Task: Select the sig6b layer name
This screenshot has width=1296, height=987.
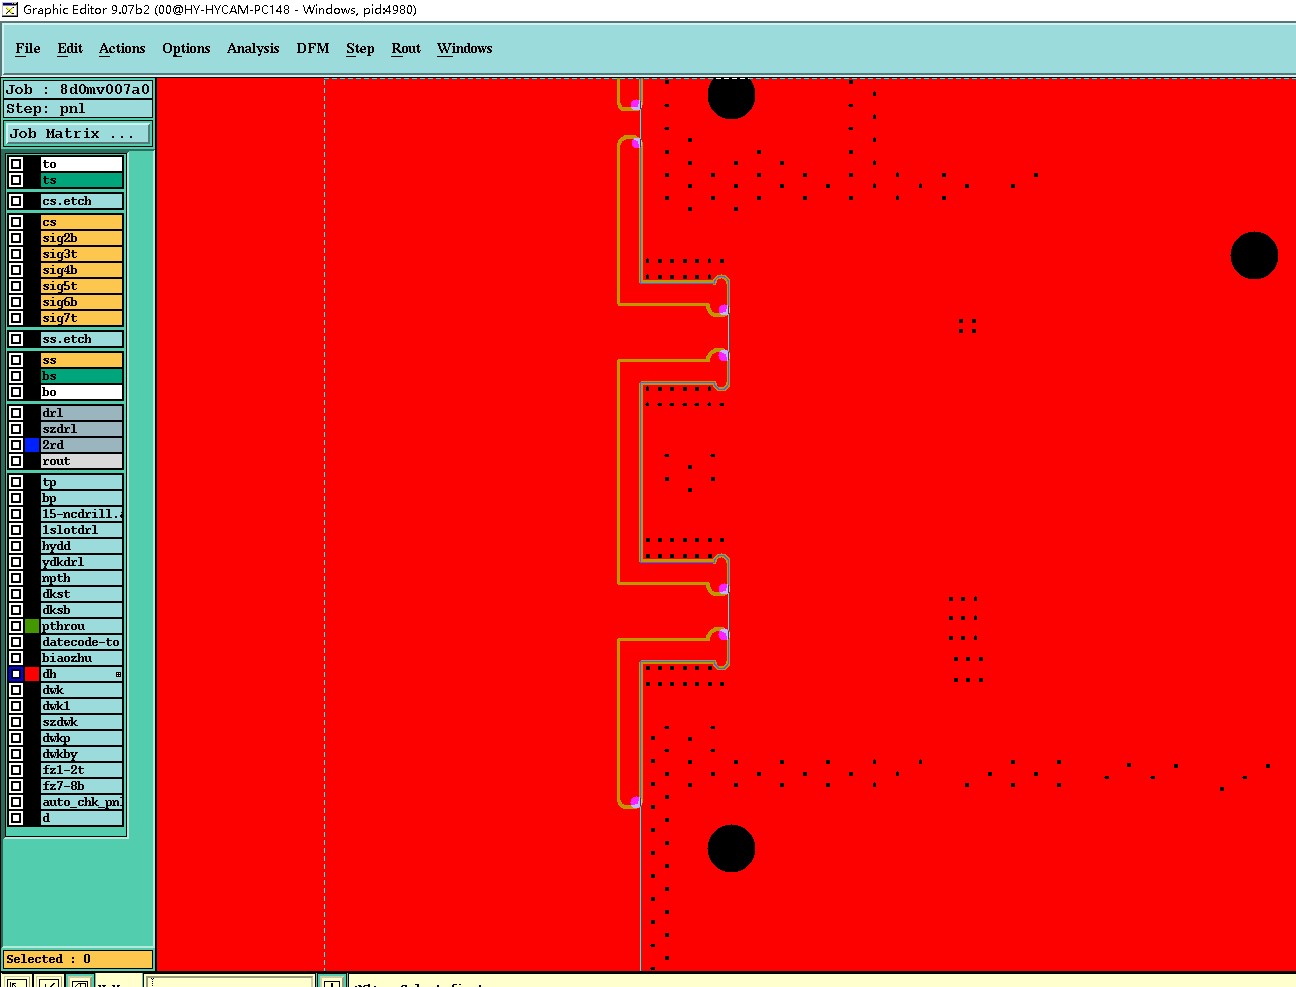Action: tap(82, 302)
